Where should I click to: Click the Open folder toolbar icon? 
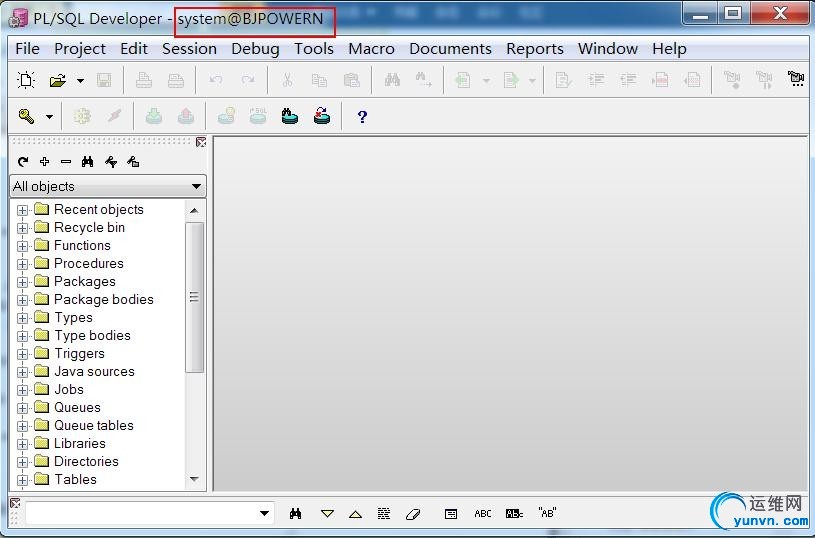[58, 80]
